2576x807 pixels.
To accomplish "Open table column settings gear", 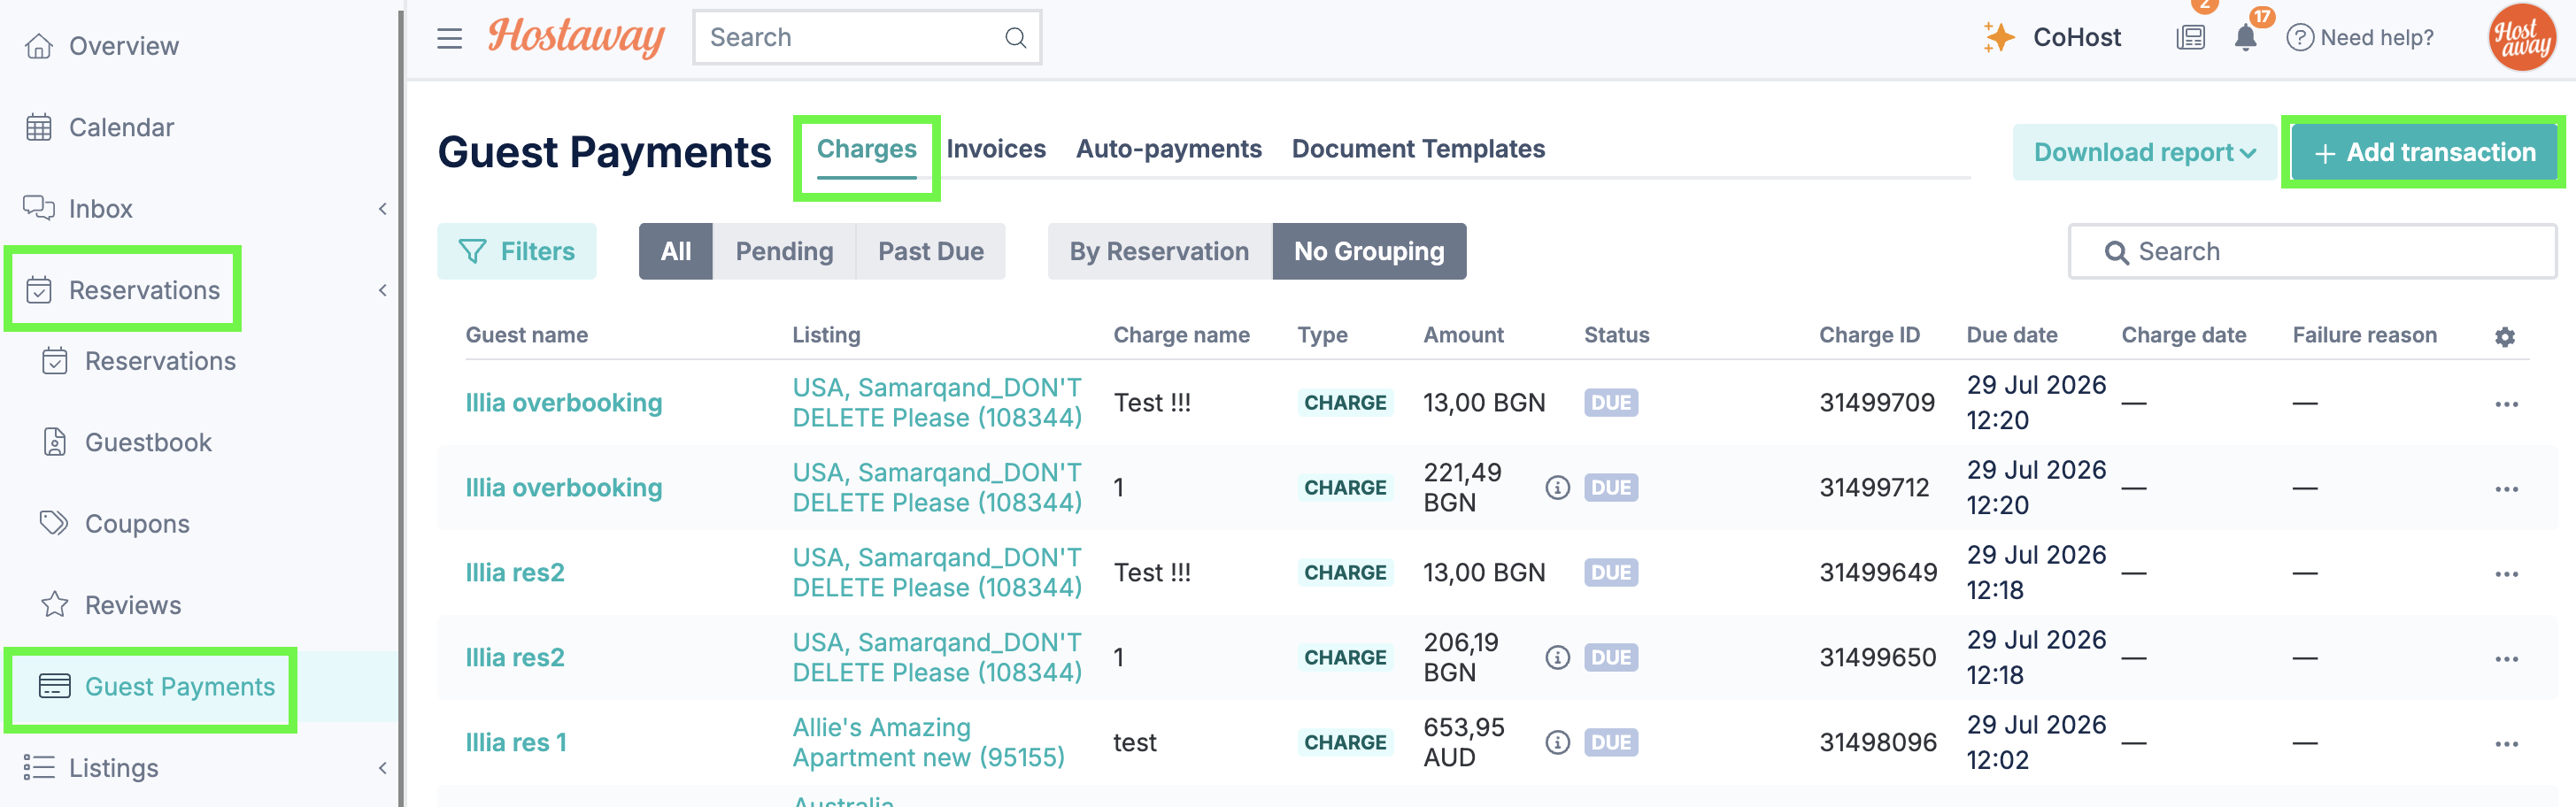I will [x=2504, y=337].
